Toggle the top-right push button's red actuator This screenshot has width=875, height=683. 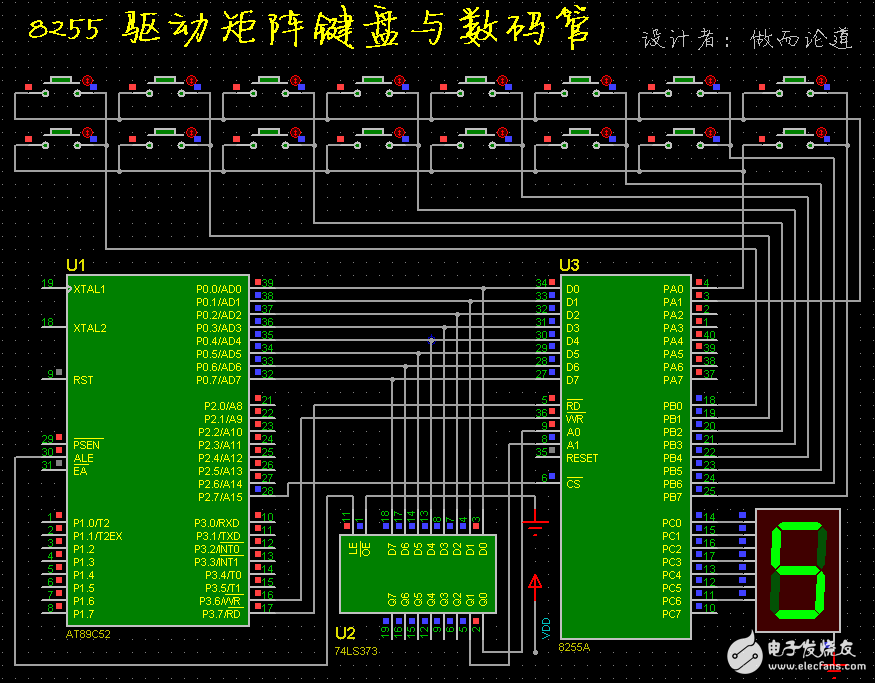pos(816,80)
